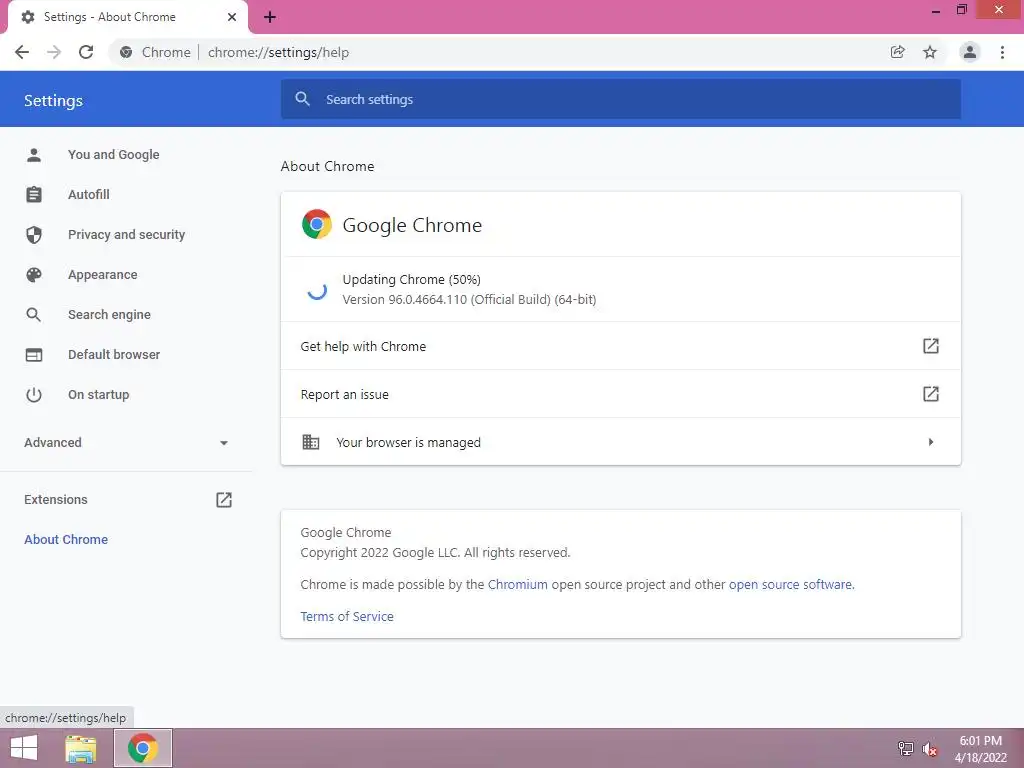This screenshot has width=1024, height=768.
Task: Select the Settings - About Chrome tab
Action: click(x=127, y=17)
